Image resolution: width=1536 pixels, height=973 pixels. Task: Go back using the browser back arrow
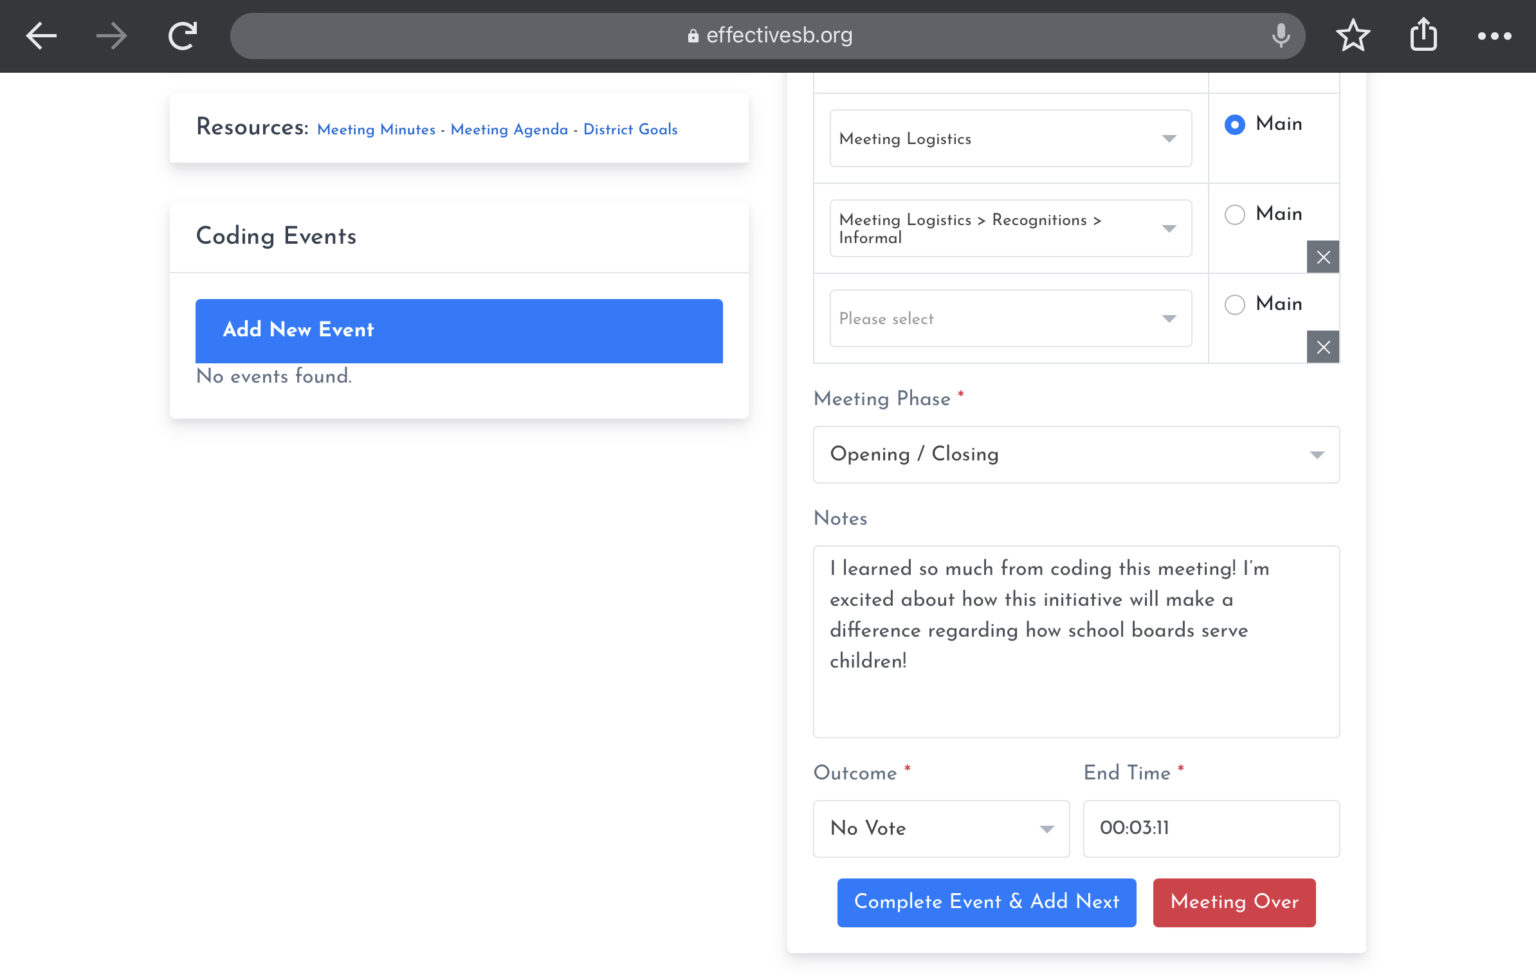[x=41, y=36]
